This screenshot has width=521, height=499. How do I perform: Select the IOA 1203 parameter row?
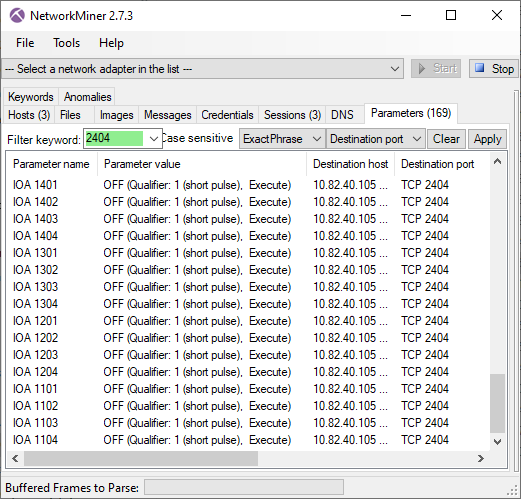pos(248,355)
